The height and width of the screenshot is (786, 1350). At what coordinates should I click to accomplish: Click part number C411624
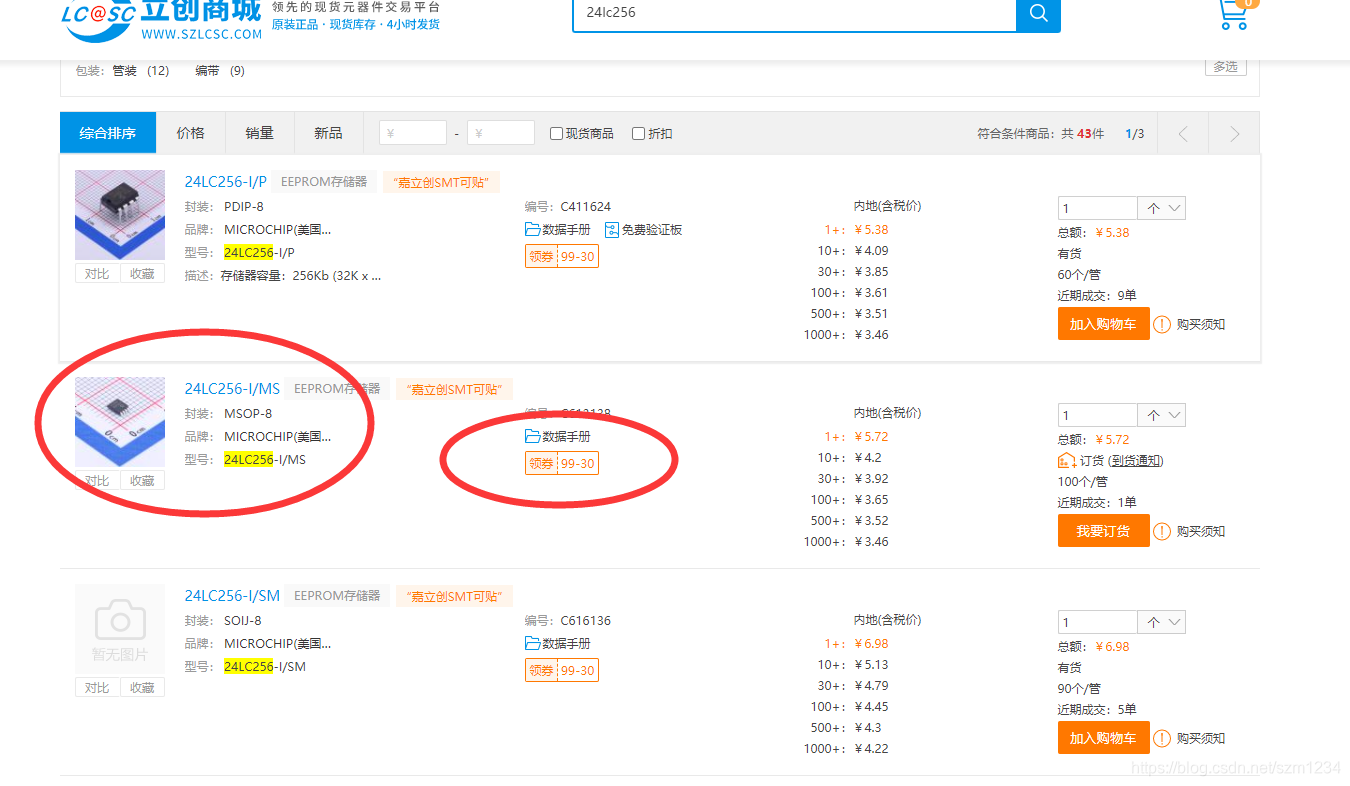pos(585,207)
